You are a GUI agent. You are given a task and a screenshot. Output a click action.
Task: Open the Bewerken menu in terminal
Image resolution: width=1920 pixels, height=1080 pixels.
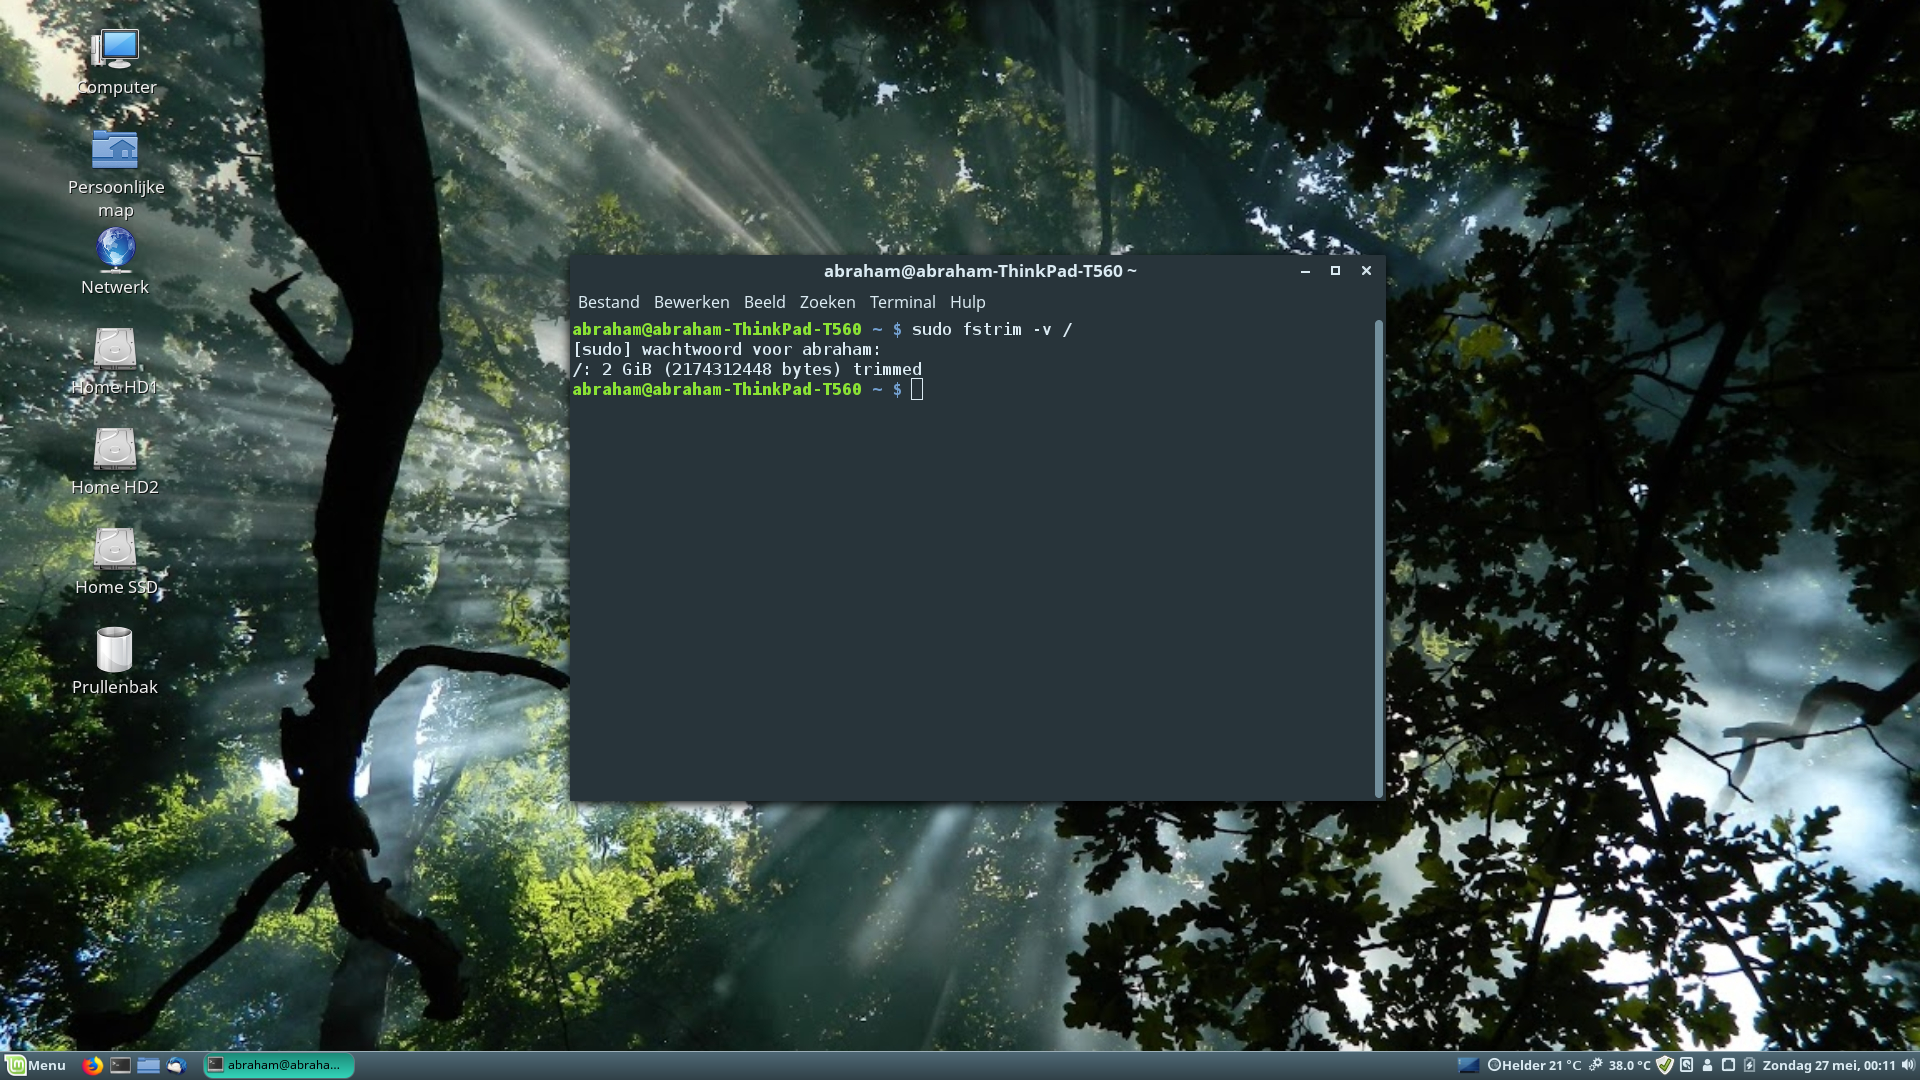coord(691,302)
